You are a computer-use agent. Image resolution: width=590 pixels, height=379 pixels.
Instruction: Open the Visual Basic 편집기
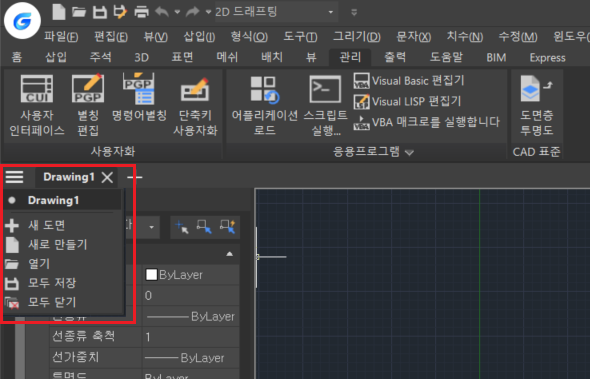(409, 81)
